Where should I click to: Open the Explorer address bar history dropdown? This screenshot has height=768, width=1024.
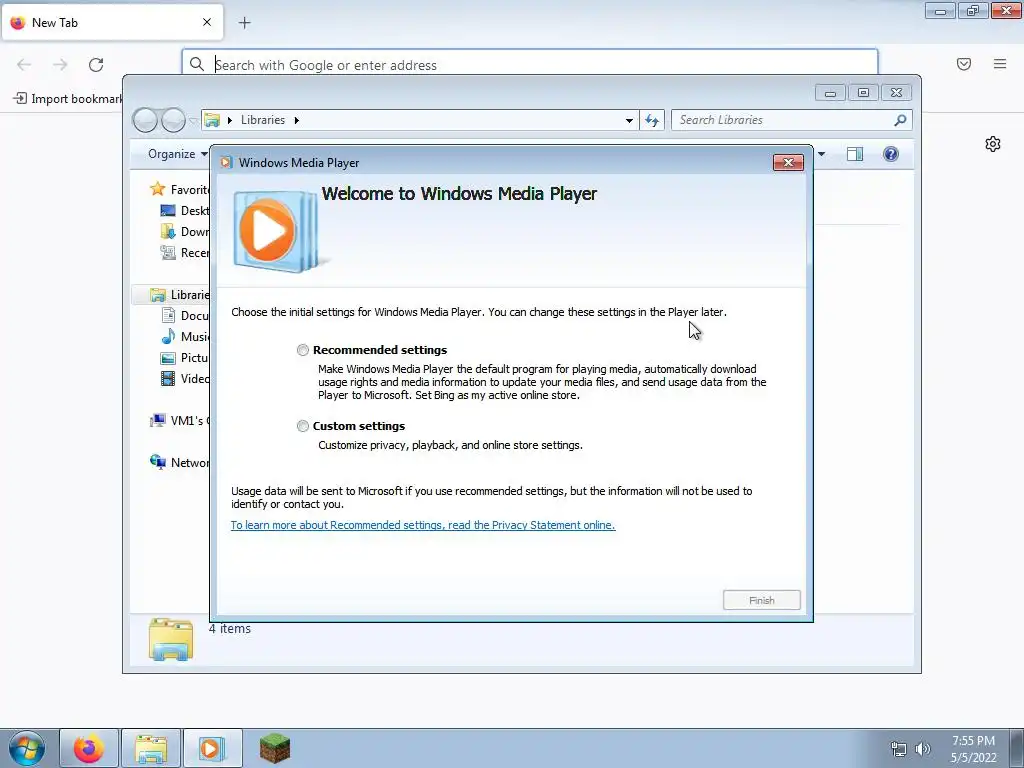tap(629, 120)
